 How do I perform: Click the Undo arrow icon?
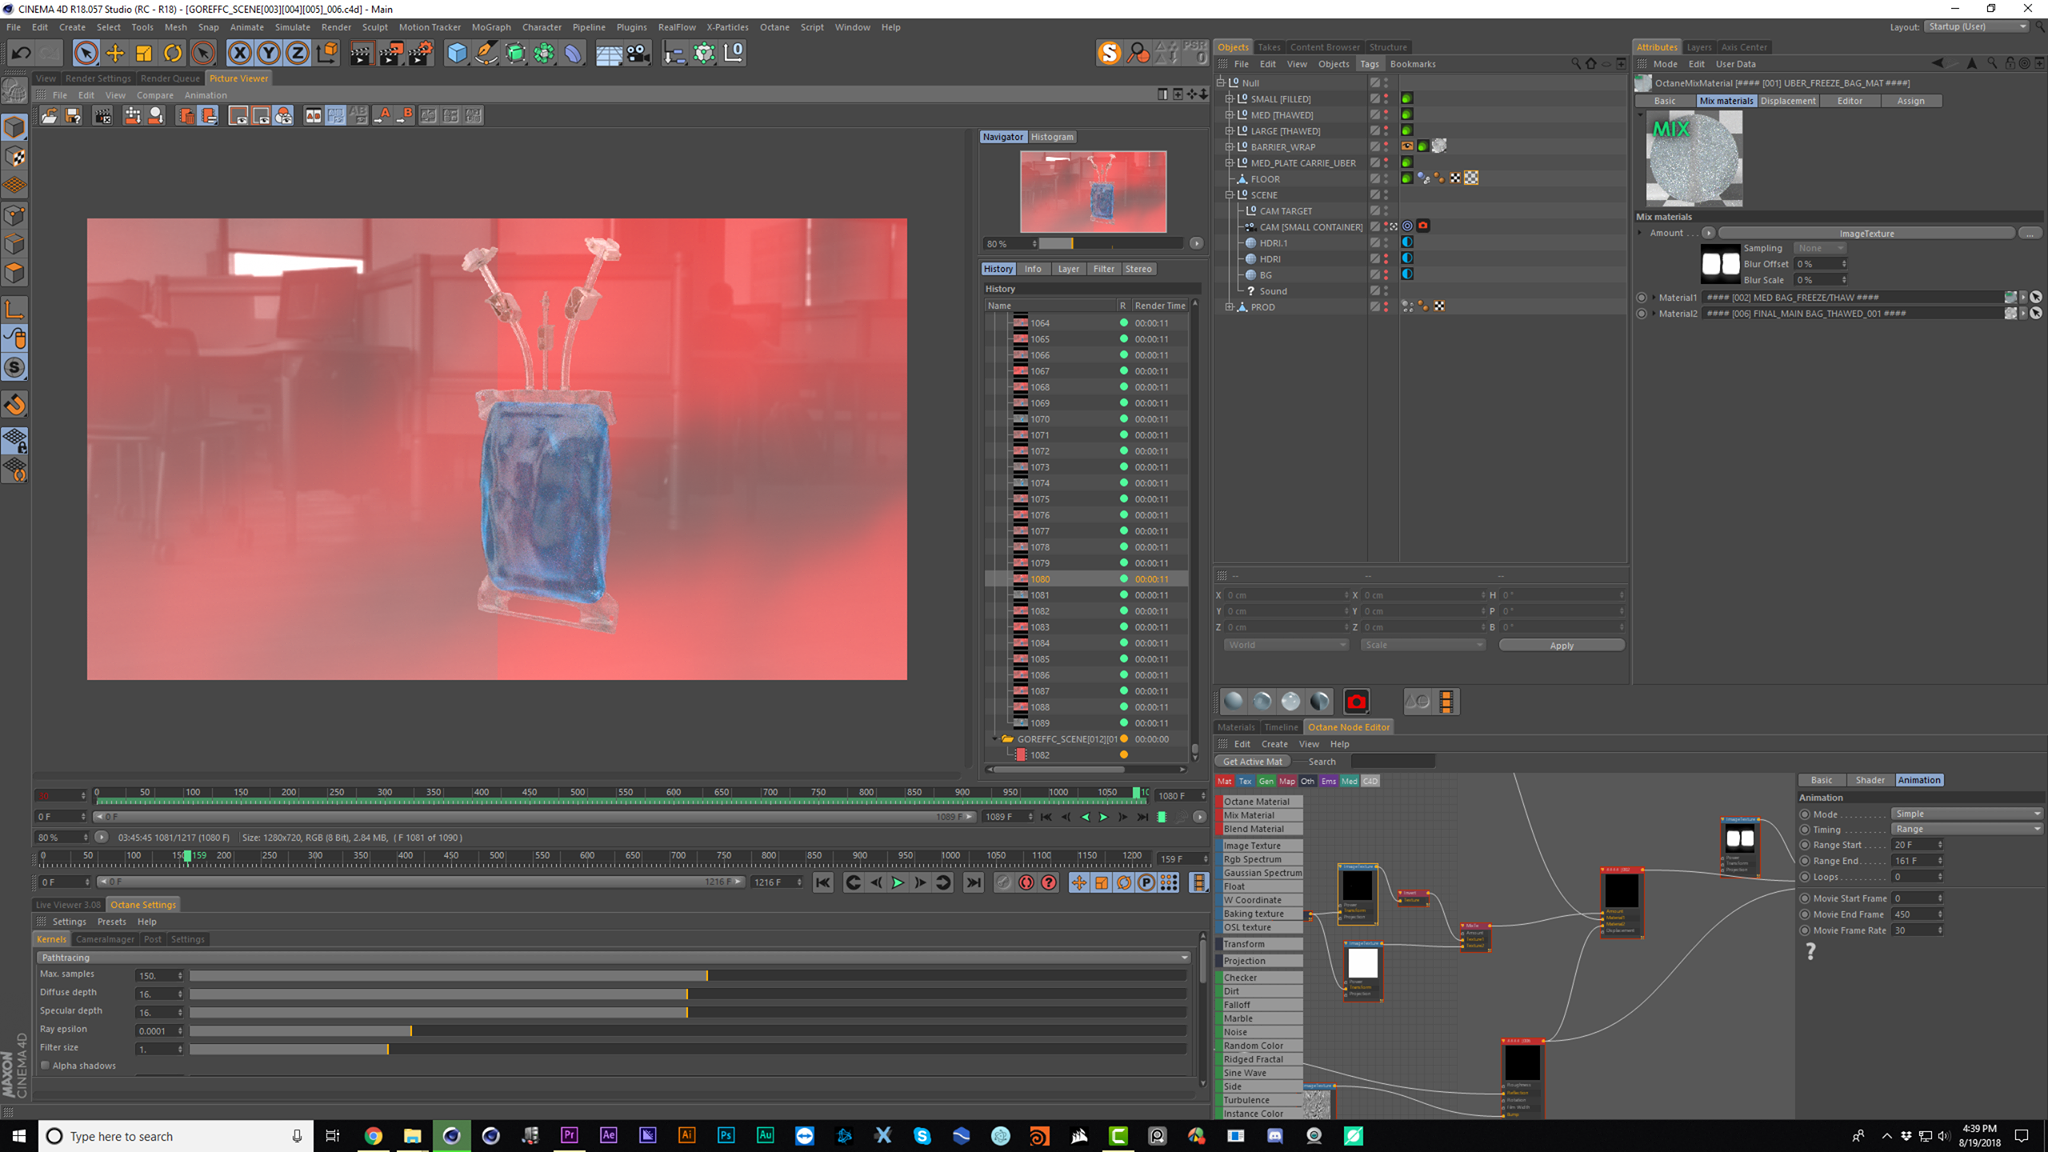[21, 53]
